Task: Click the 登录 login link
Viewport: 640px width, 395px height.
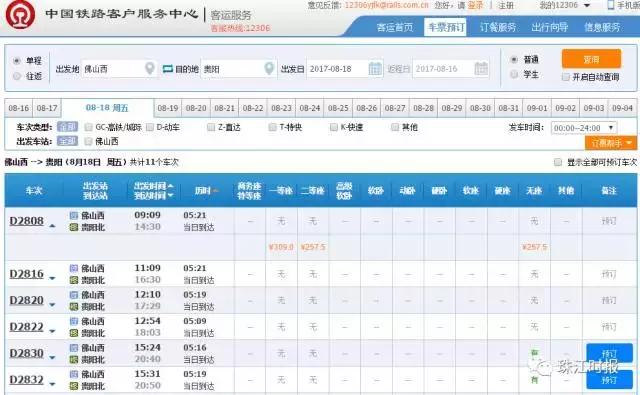Action: 475,5
